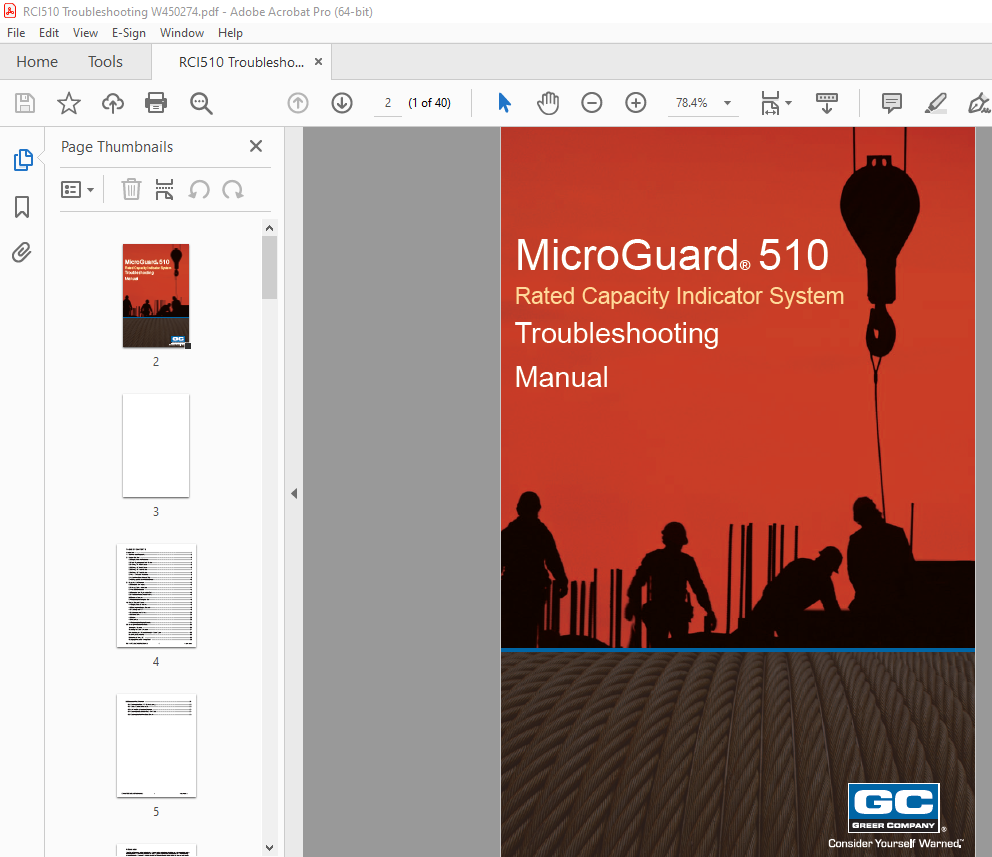Open the View menu
The height and width of the screenshot is (857, 992).
(x=85, y=33)
